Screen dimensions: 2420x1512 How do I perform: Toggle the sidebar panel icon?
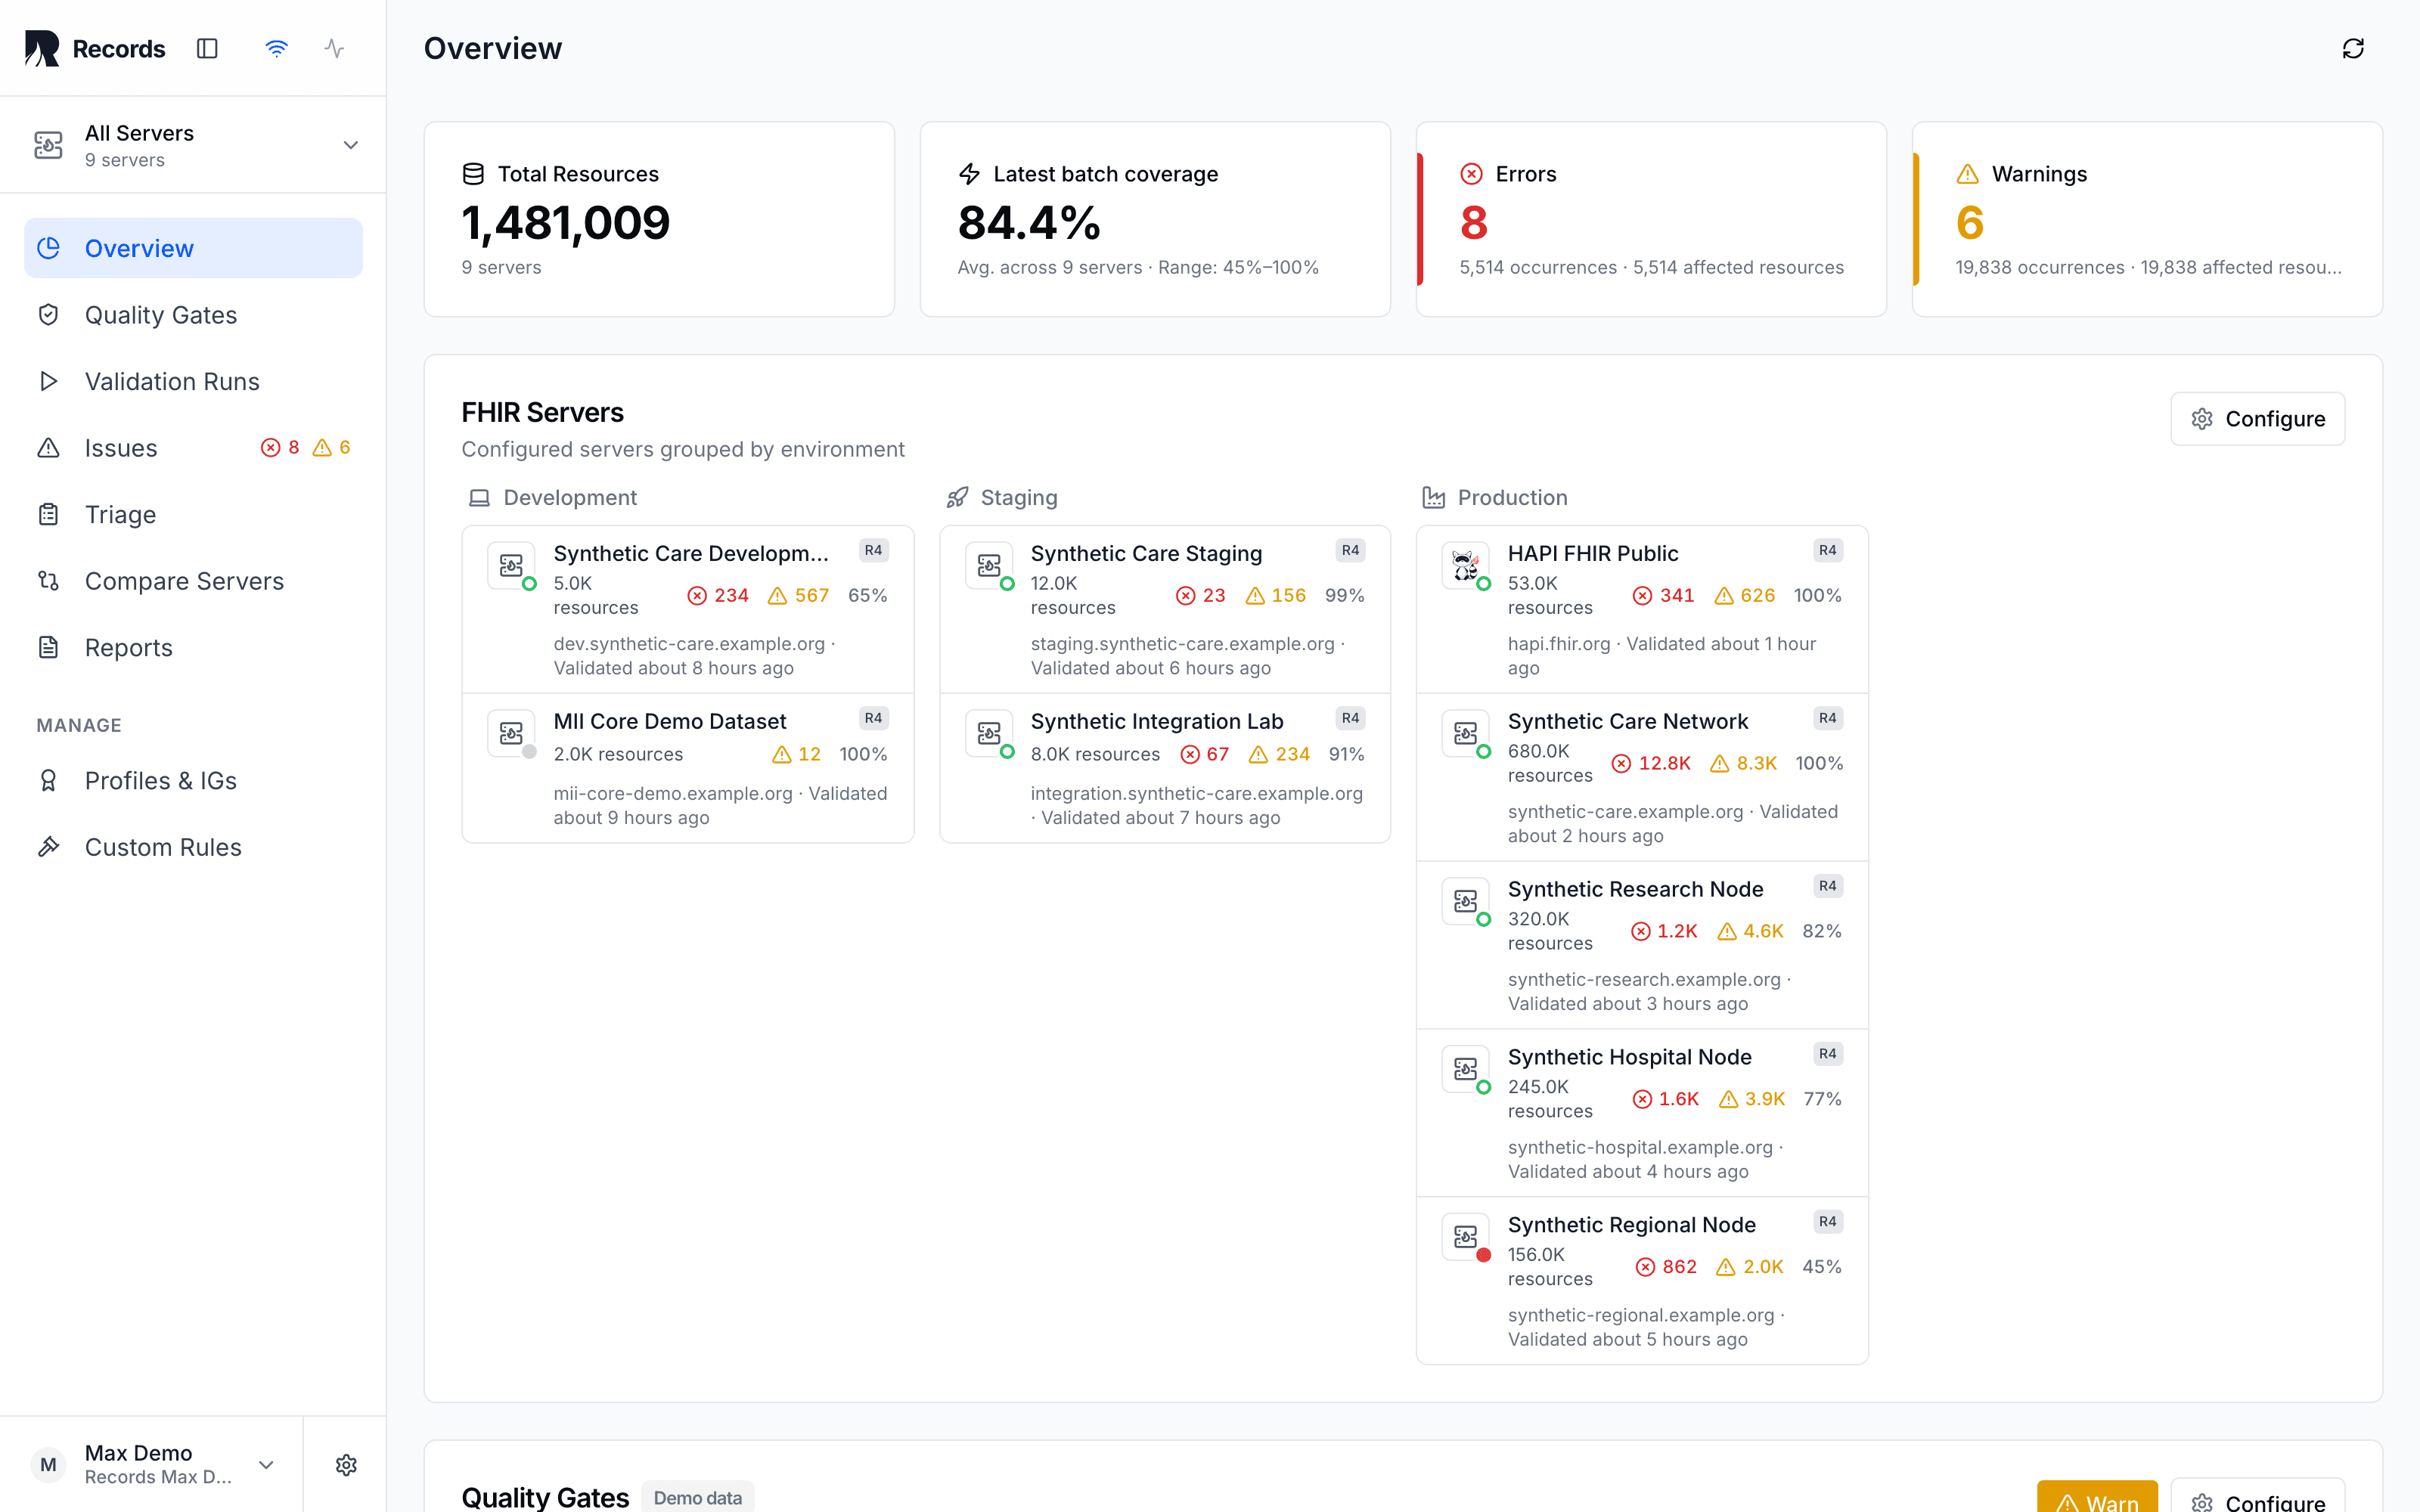207,48
